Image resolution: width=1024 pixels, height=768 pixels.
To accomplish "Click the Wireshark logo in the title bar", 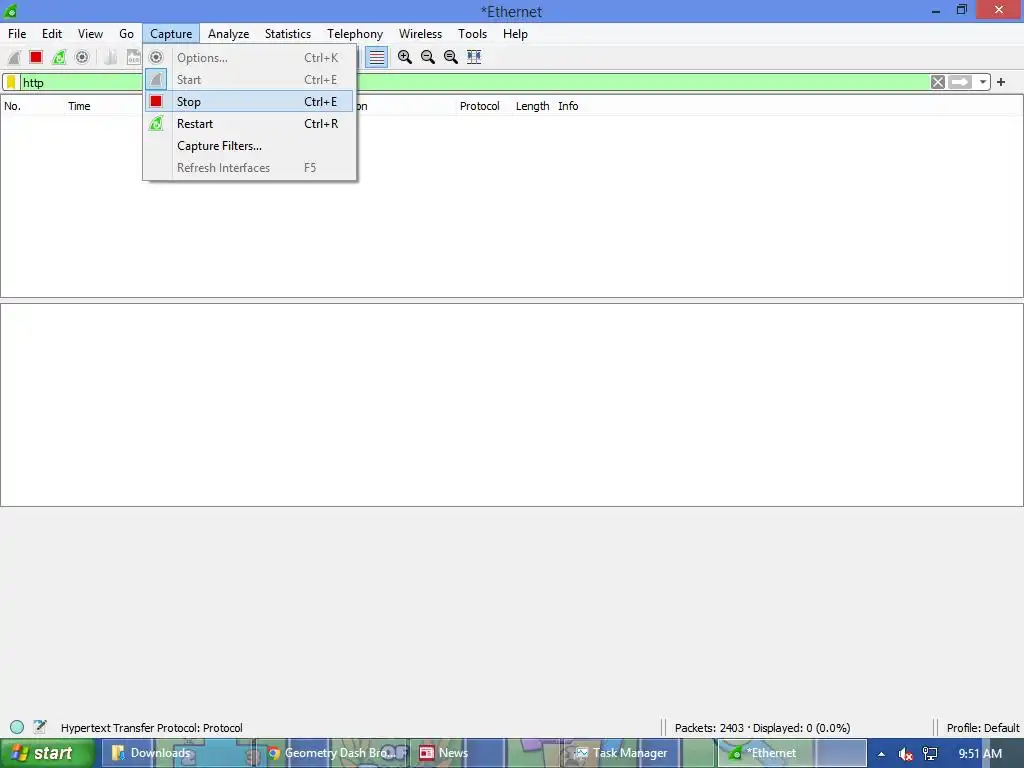I will 10,11.
